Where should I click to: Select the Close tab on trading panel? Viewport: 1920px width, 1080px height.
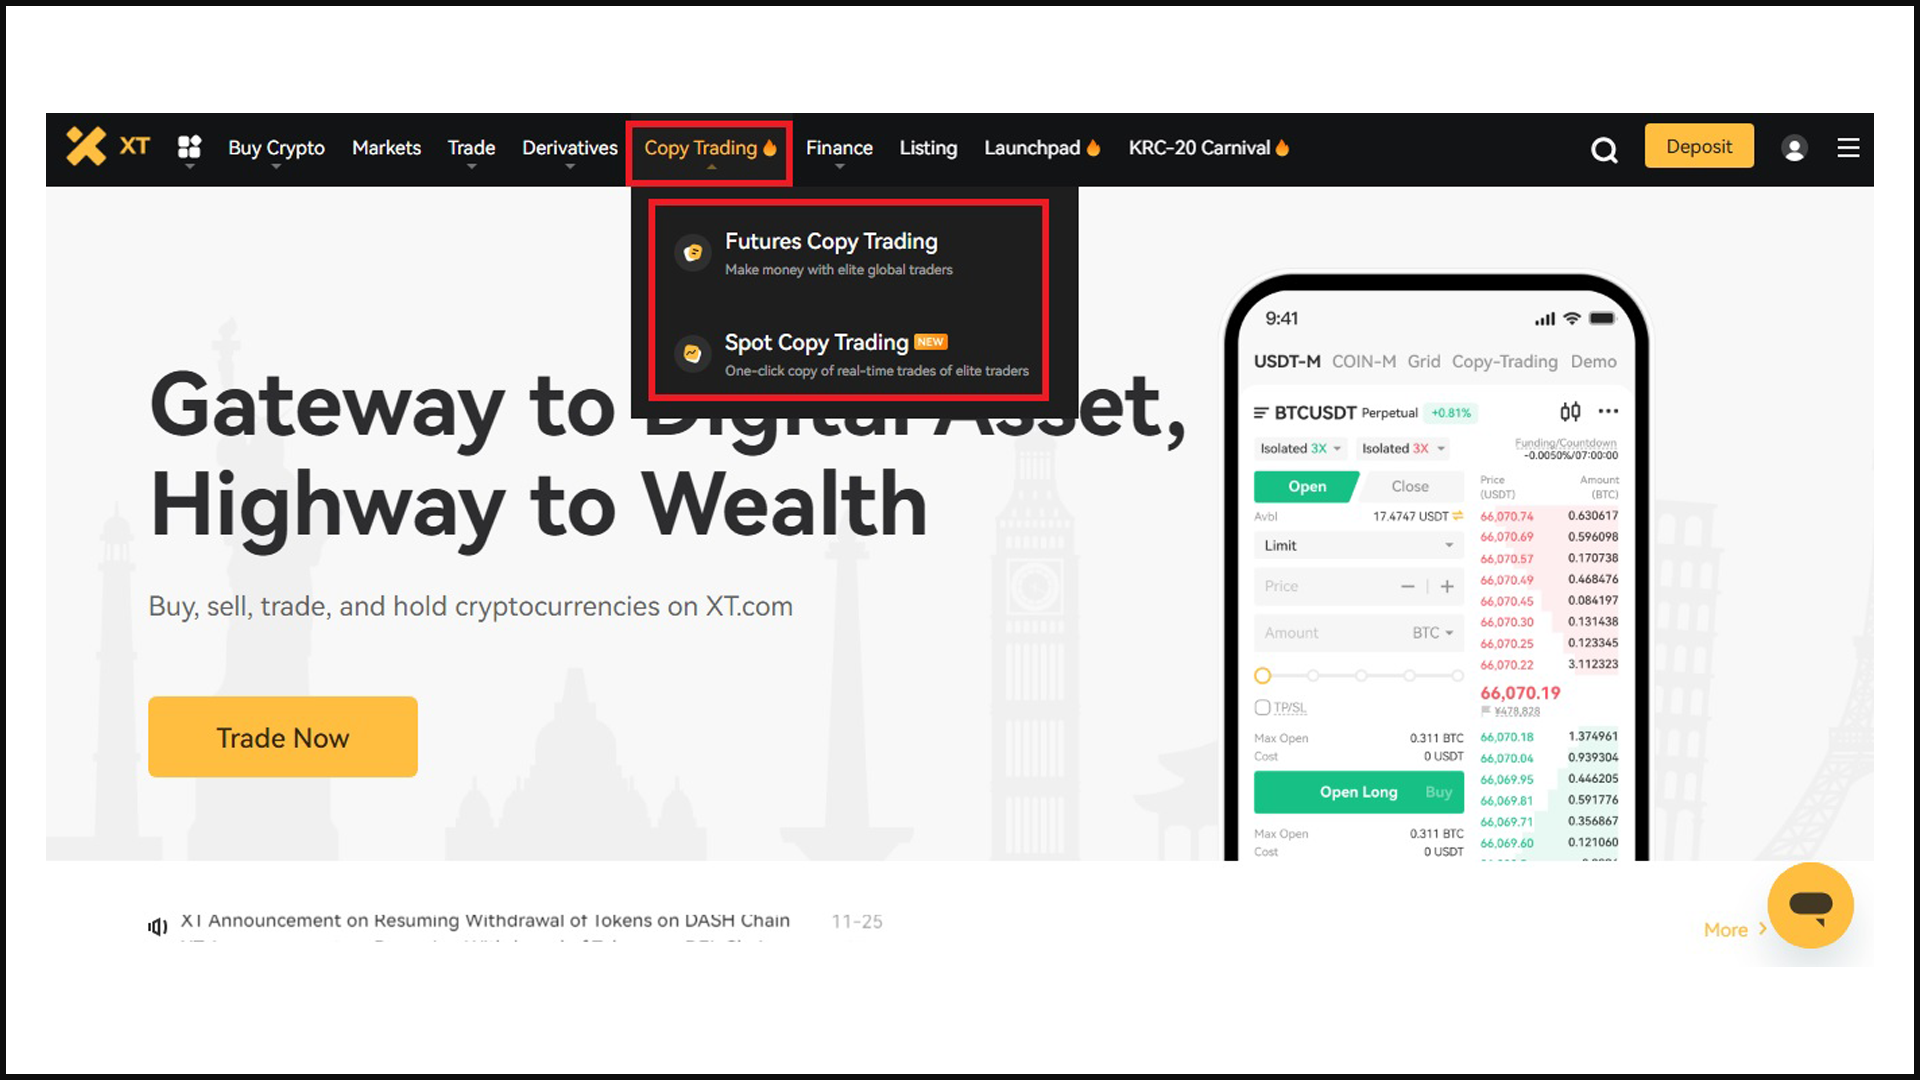[x=1408, y=484]
